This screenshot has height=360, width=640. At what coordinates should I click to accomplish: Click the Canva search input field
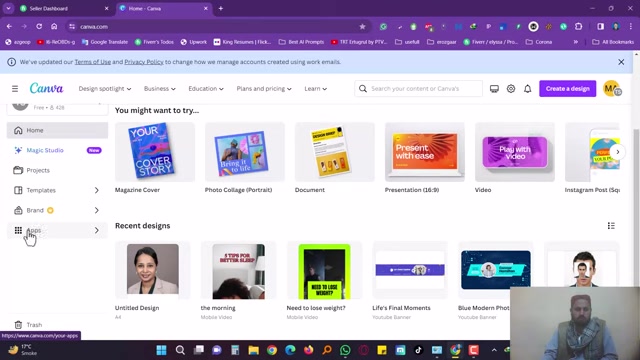click(418, 89)
